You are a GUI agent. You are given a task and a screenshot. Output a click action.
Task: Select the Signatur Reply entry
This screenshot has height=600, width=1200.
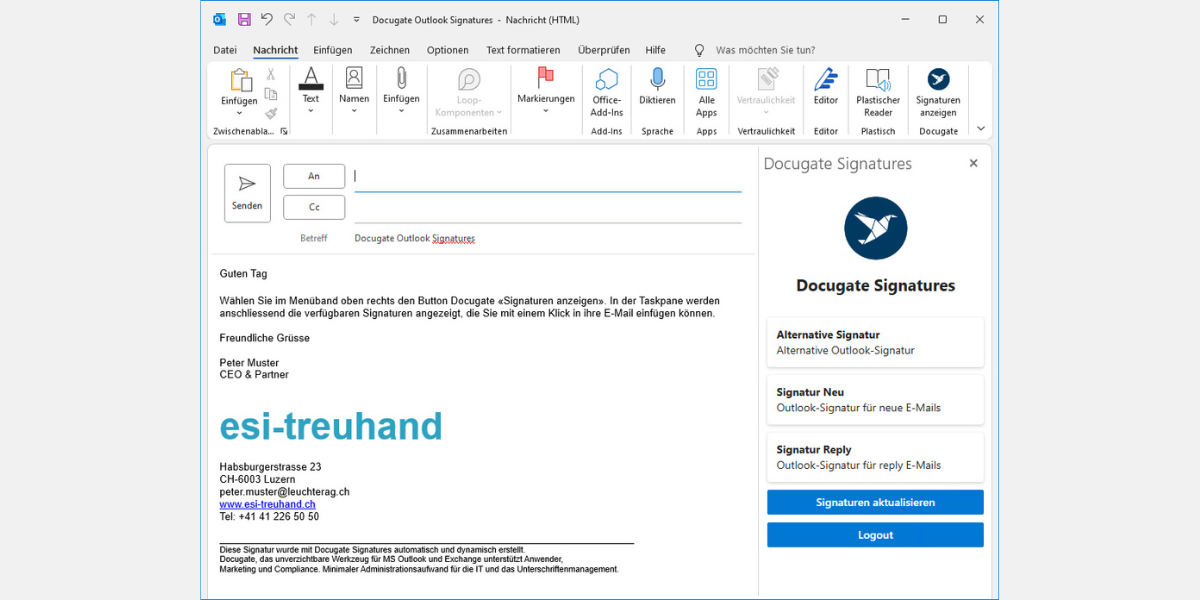pos(875,456)
